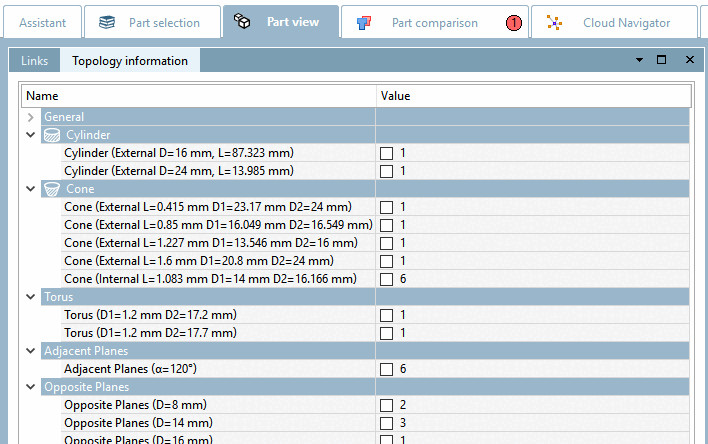Collapse the Cone section
Viewport: 708px width, 444px height.
pos(31,189)
